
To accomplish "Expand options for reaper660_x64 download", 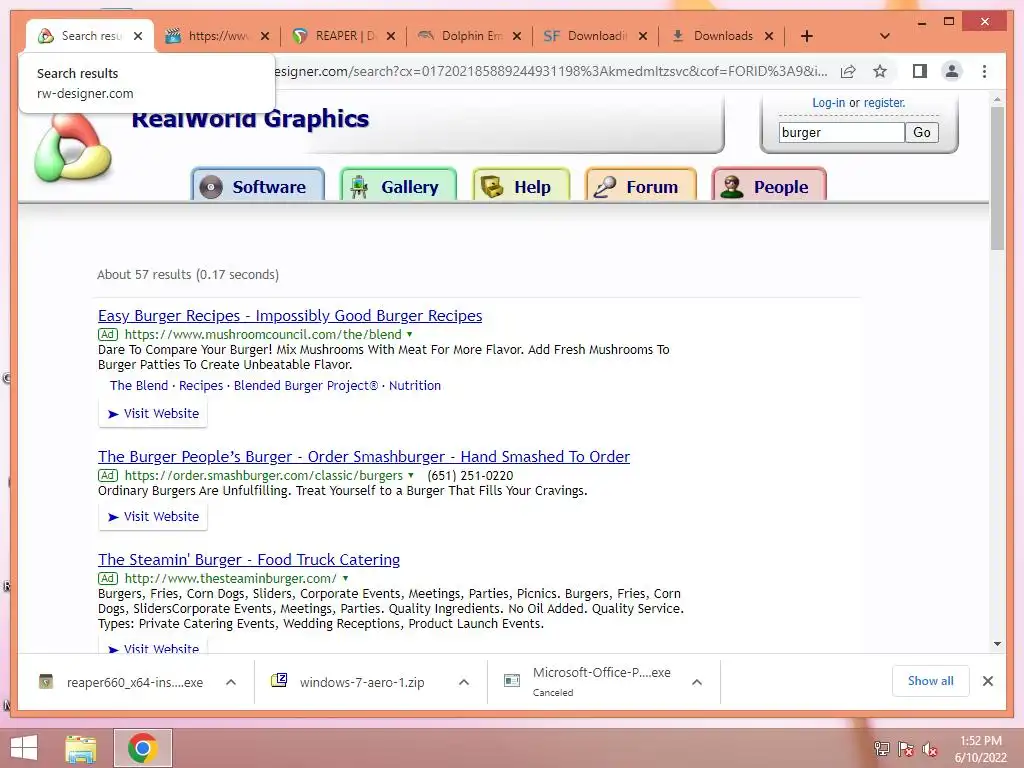I will tap(231, 682).
